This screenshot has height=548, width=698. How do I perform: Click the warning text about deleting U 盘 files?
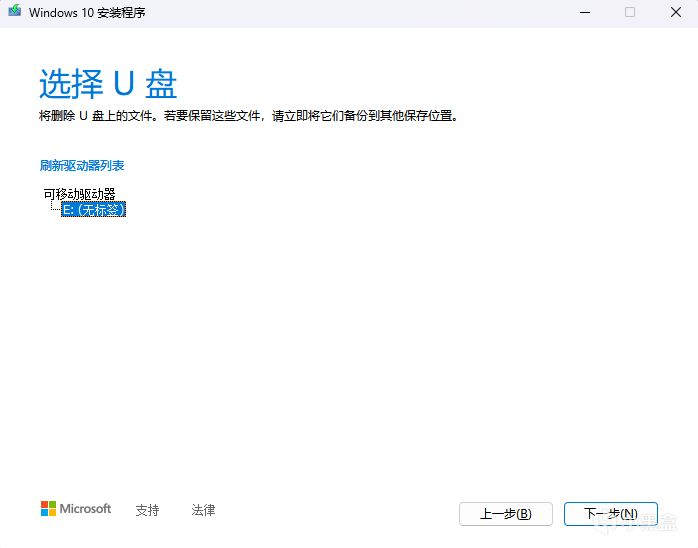pyautogui.click(x=248, y=116)
